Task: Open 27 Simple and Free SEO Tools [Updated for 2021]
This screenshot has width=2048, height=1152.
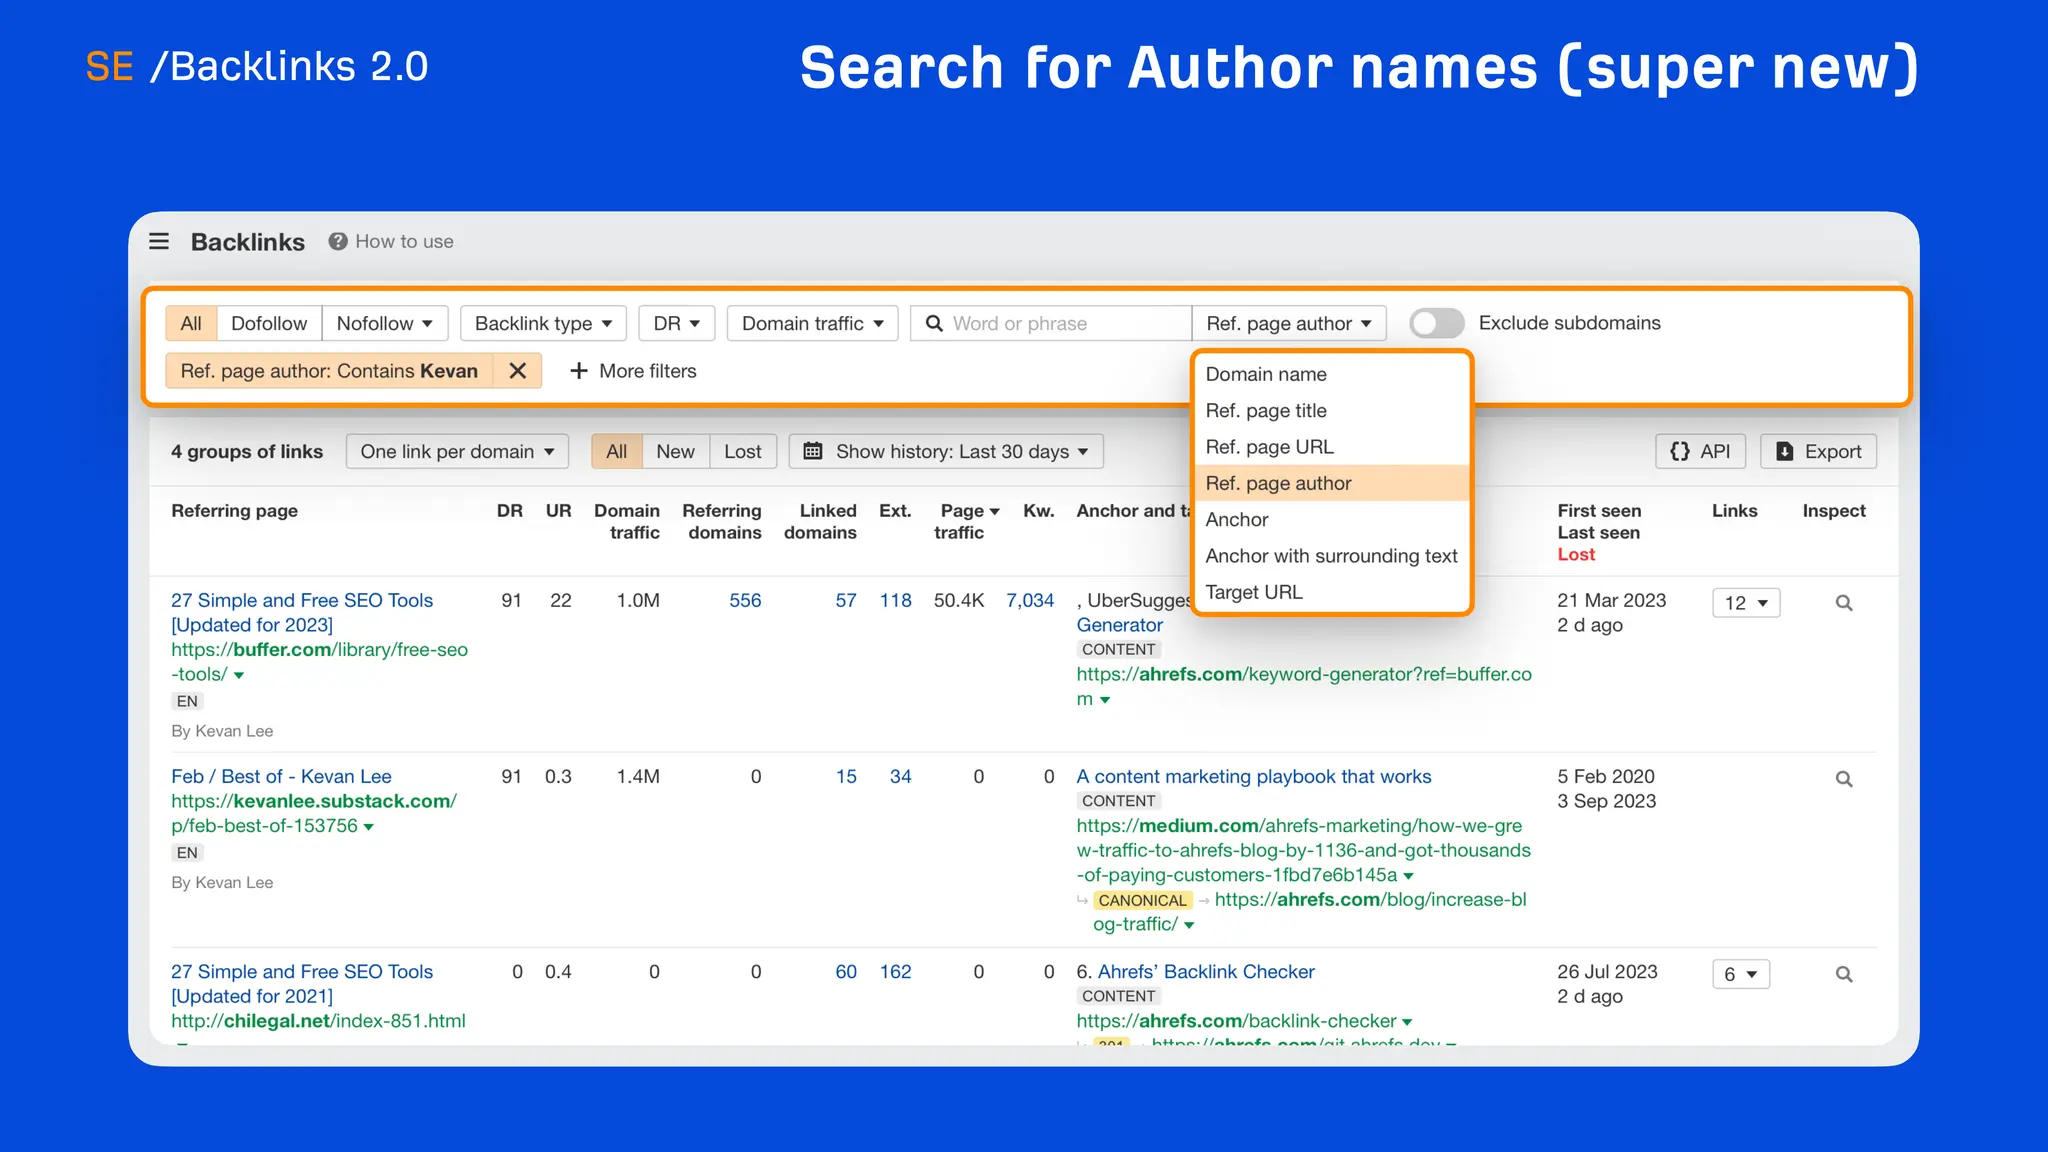Action: point(302,983)
